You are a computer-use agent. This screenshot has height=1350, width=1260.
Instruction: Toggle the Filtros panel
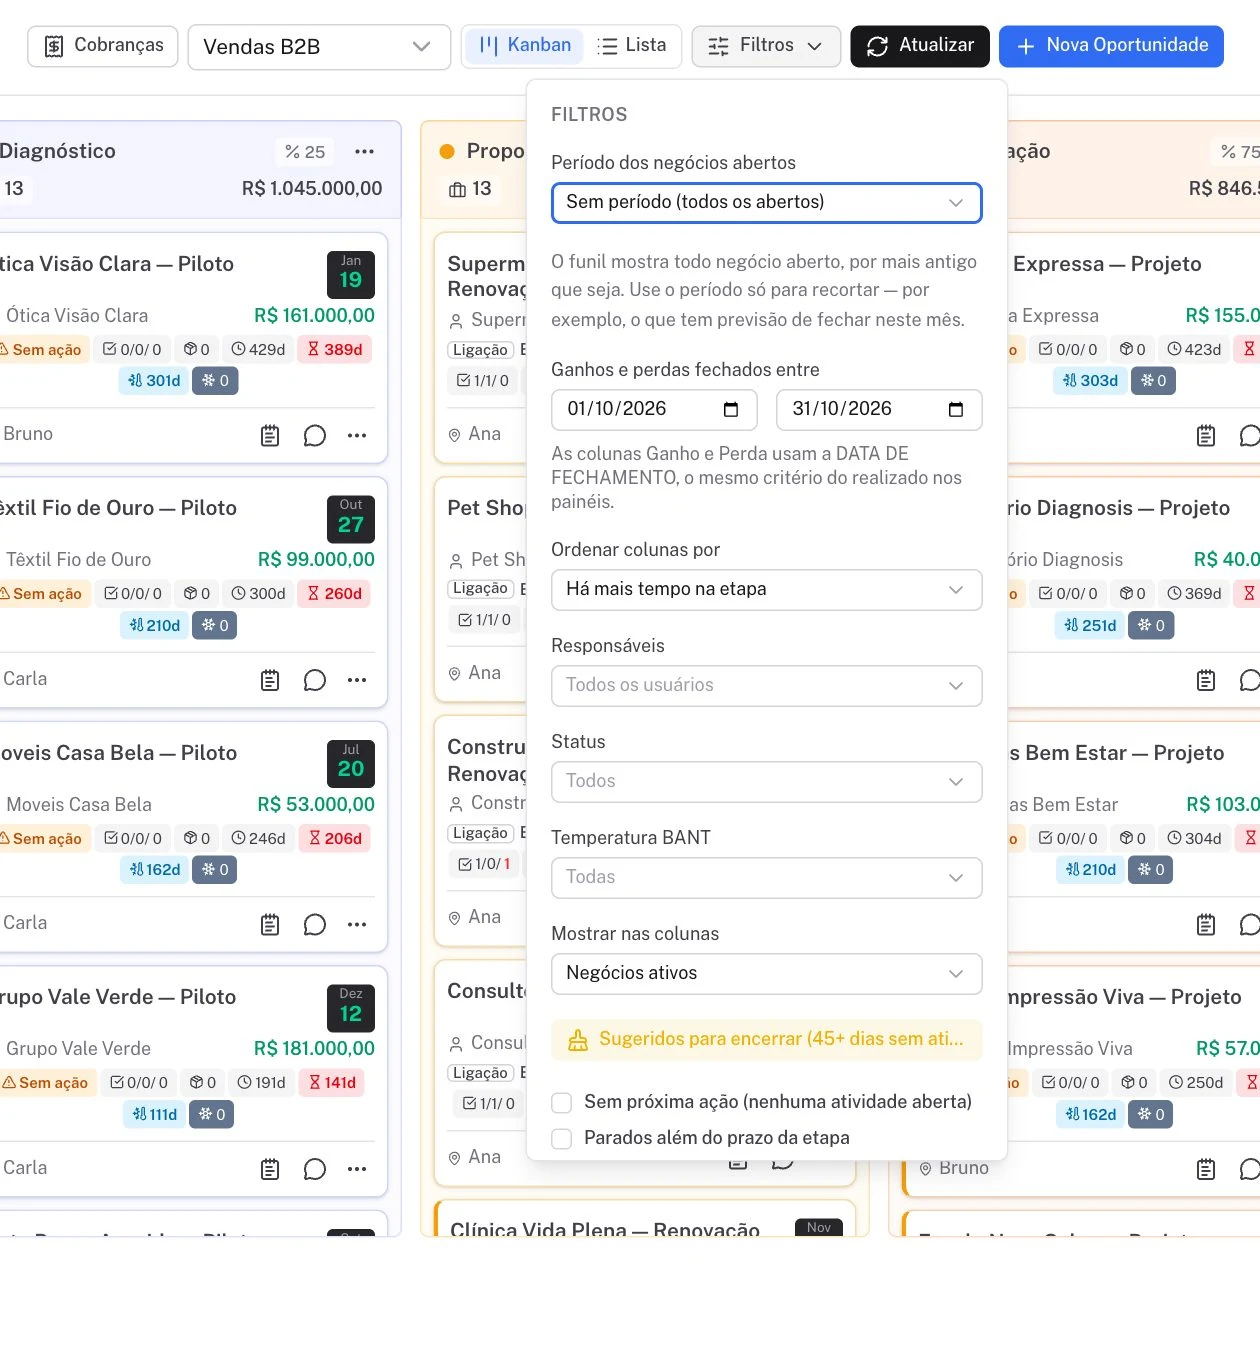(x=766, y=46)
